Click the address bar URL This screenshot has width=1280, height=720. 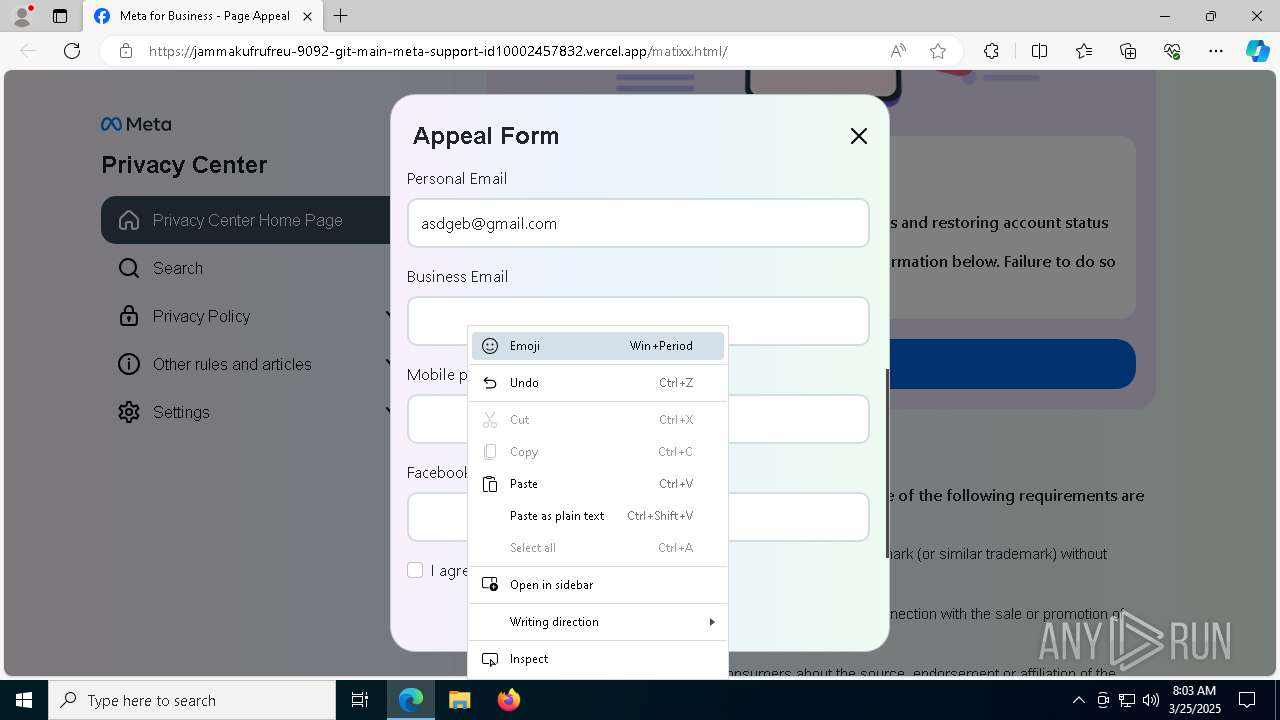point(438,51)
